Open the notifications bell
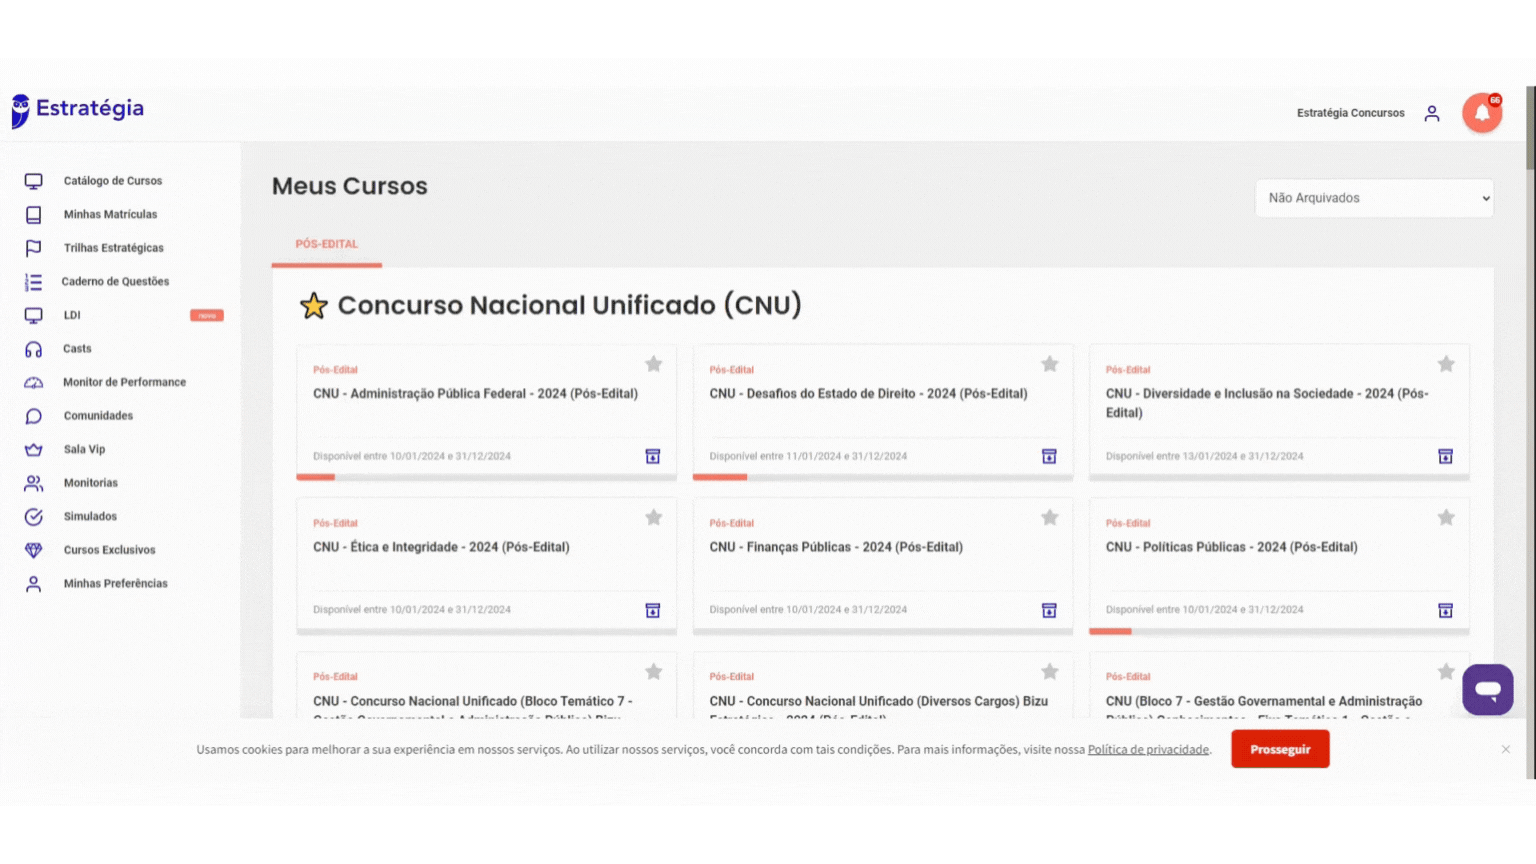The height and width of the screenshot is (864, 1536). 1482,113
